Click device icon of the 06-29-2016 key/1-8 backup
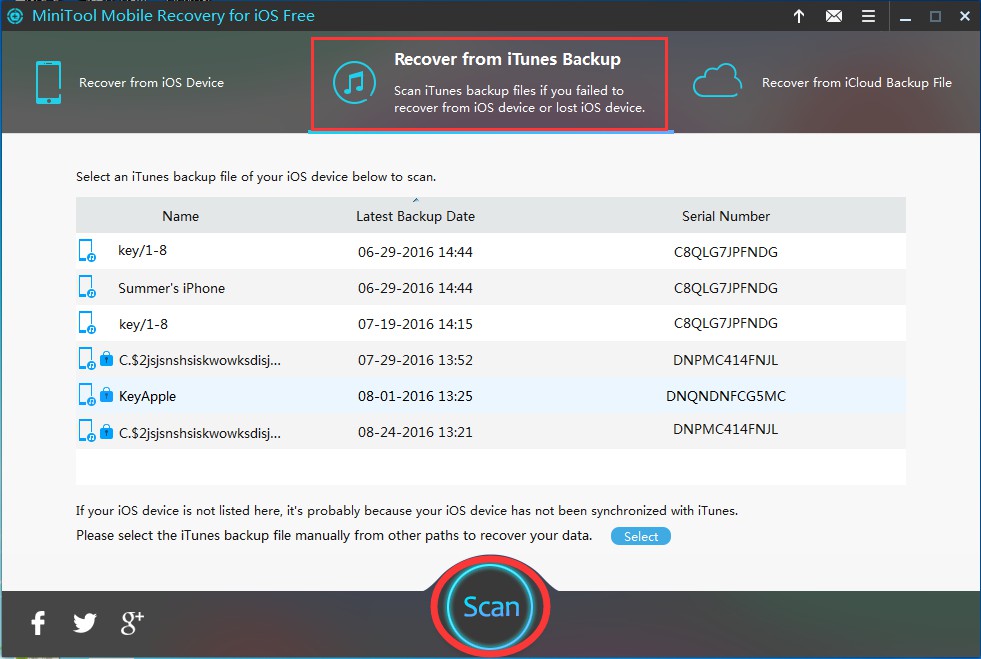The width and height of the screenshot is (981, 659). tap(87, 251)
